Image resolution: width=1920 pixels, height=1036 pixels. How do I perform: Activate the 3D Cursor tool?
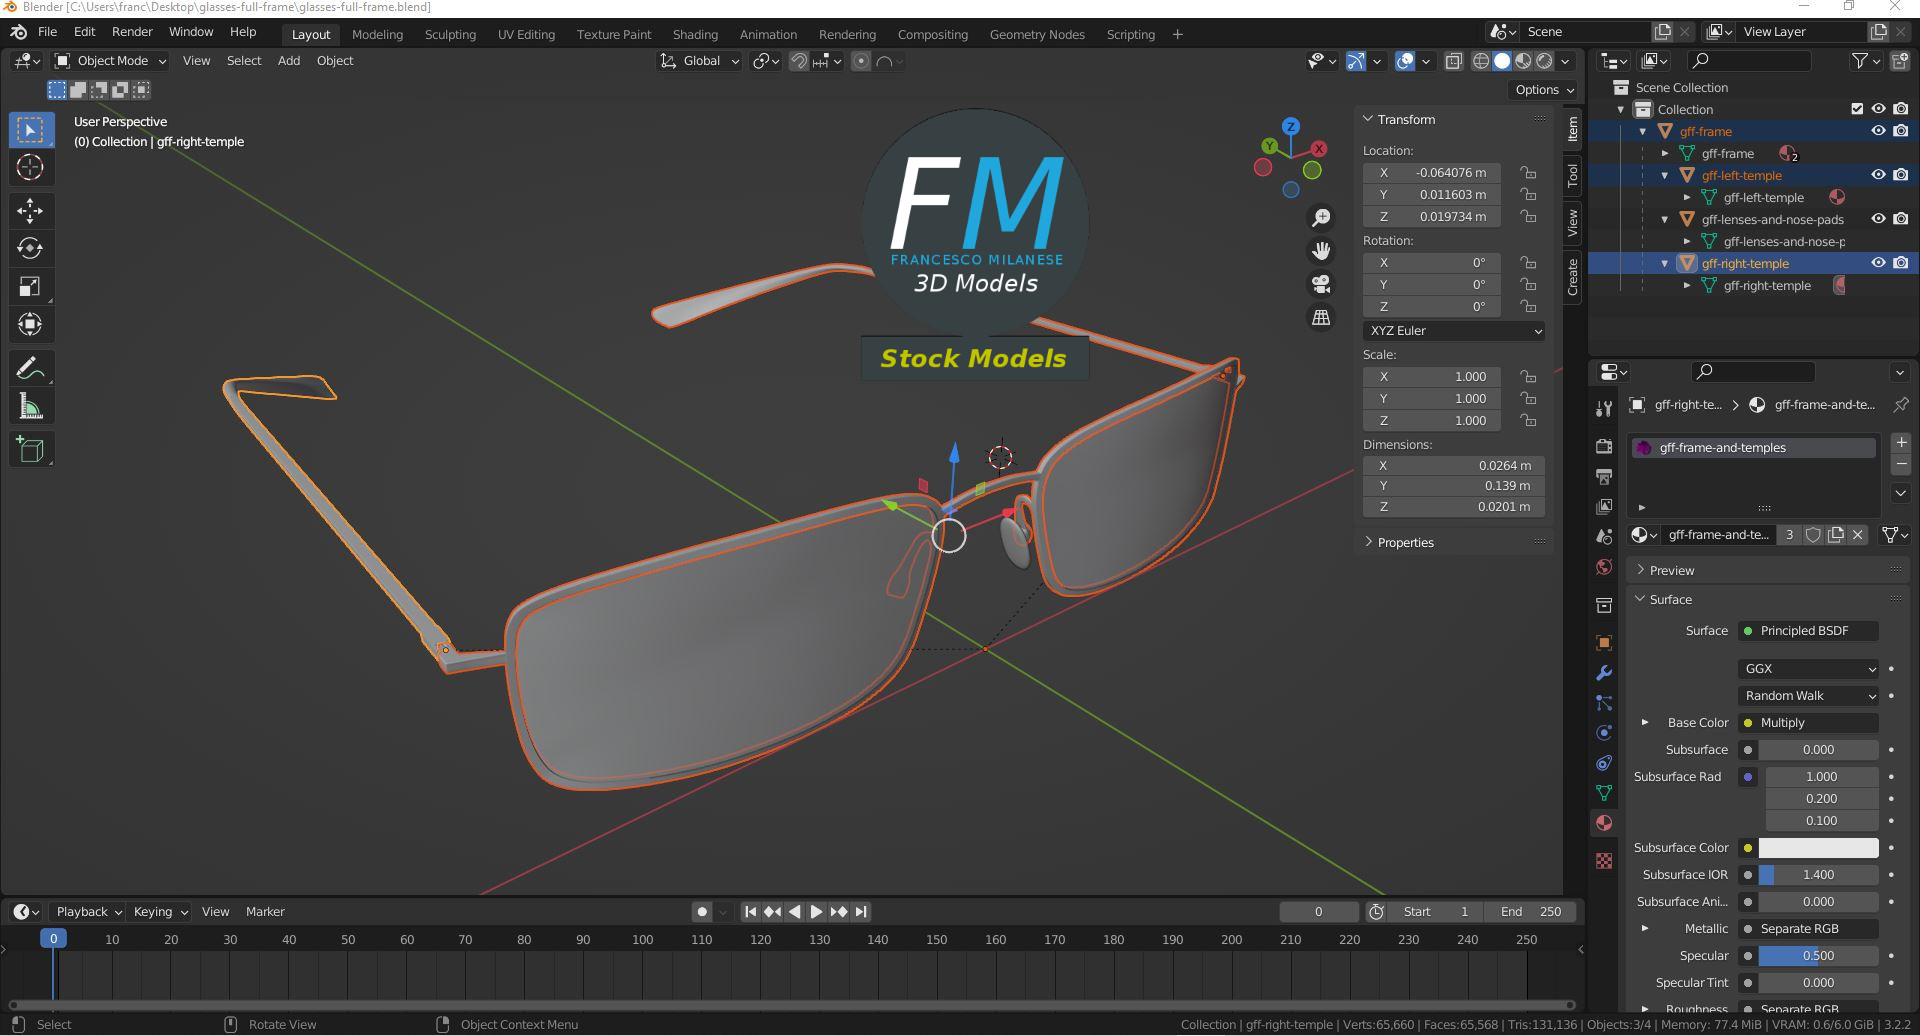point(31,168)
